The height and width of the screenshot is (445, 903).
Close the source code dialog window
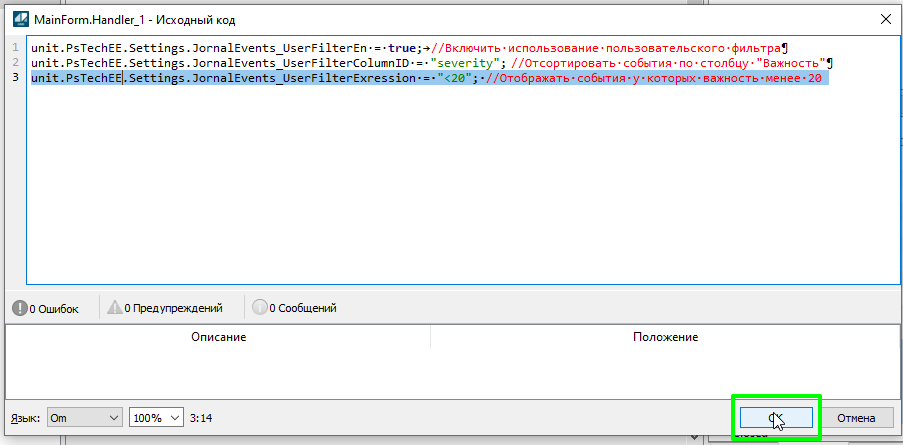coord(884,18)
